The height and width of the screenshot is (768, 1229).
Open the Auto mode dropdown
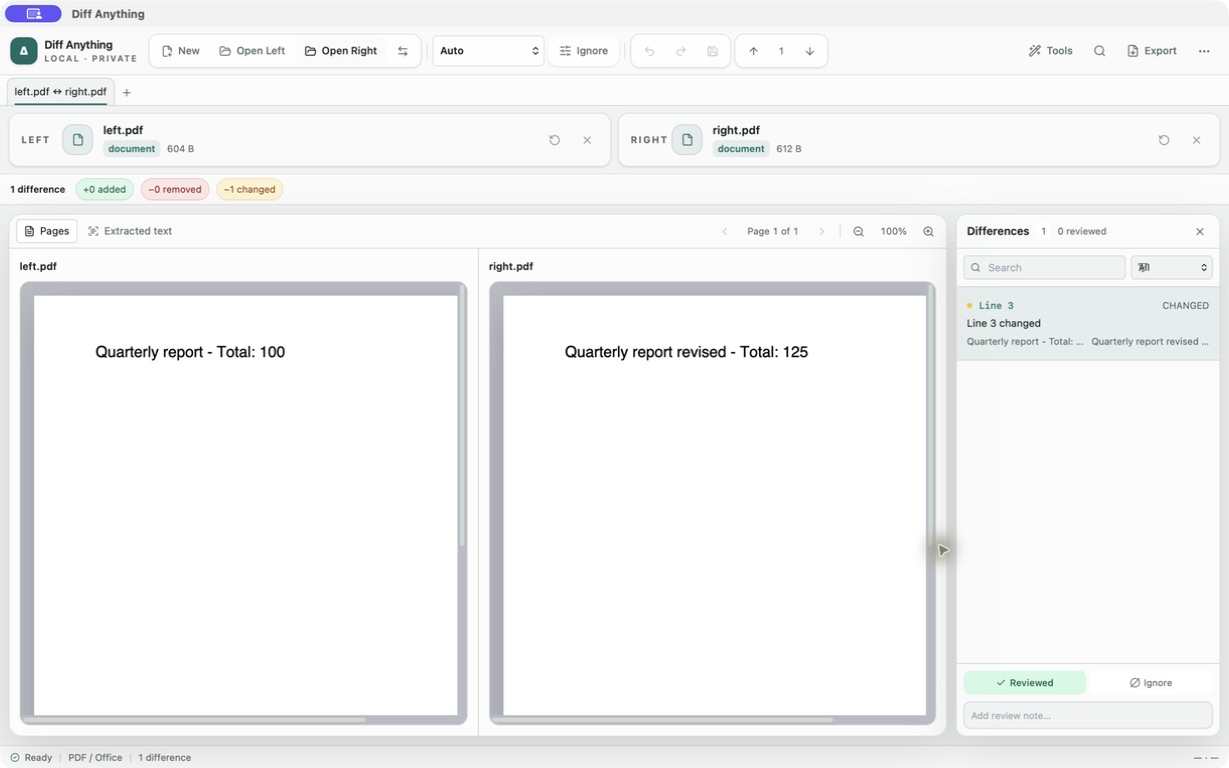click(488, 51)
